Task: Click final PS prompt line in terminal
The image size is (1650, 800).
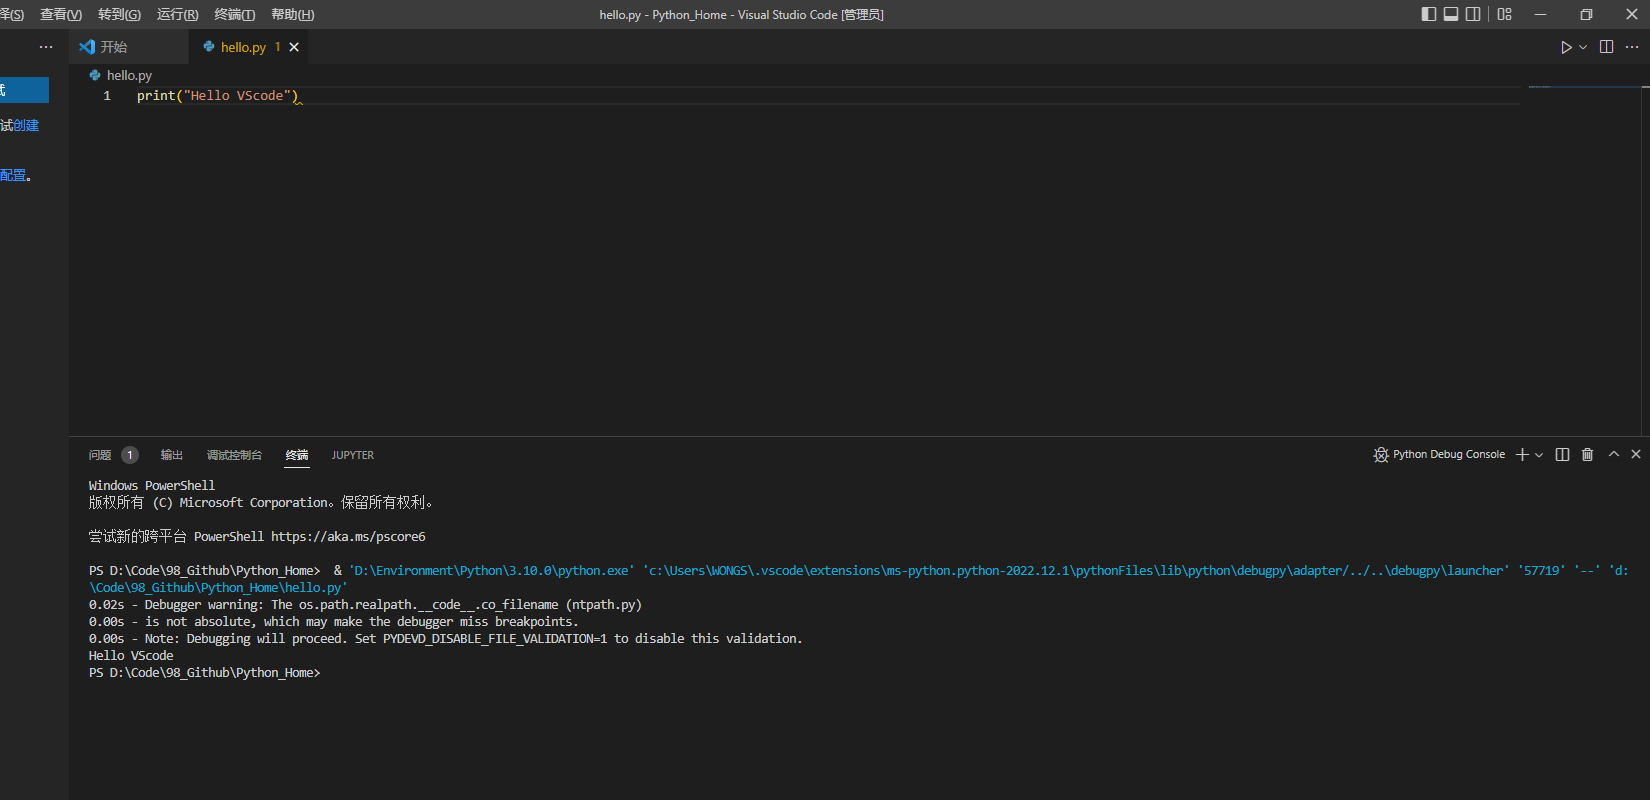Action: pos(205,672)
